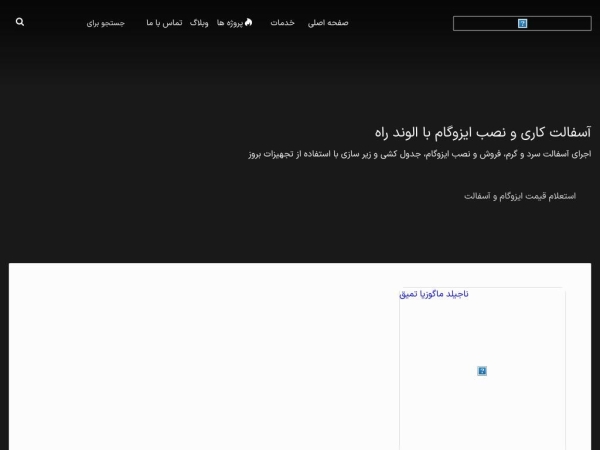Open the پروژه ها menu item
600x450 pixels.
tap(230, 23)
